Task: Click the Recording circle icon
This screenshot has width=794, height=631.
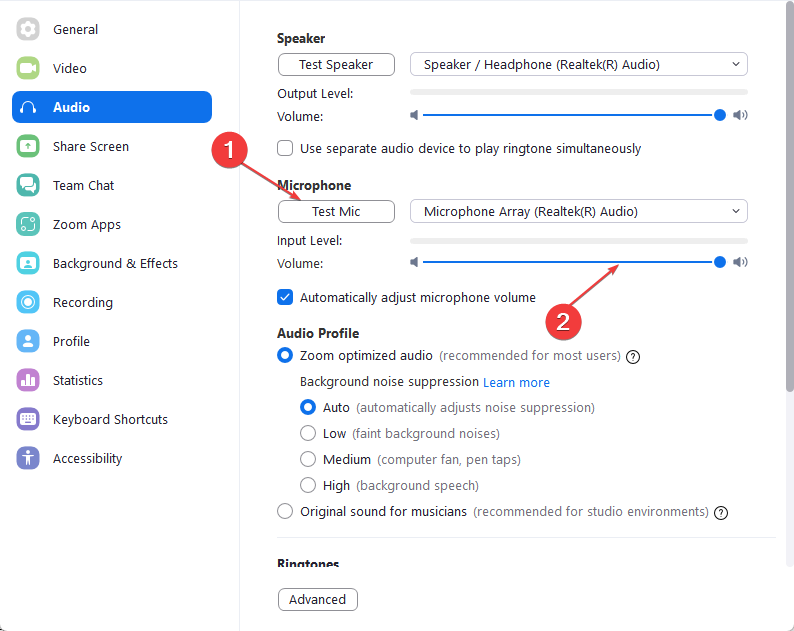Action: [x=28, y=303]
